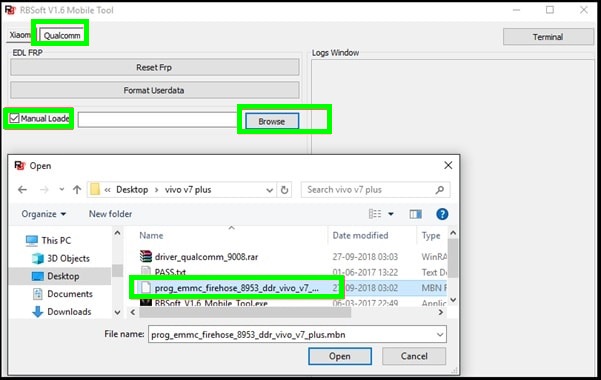Open recent locations dropdown arrow
Viewport: 601px width, 380px height.
(61, 190)
